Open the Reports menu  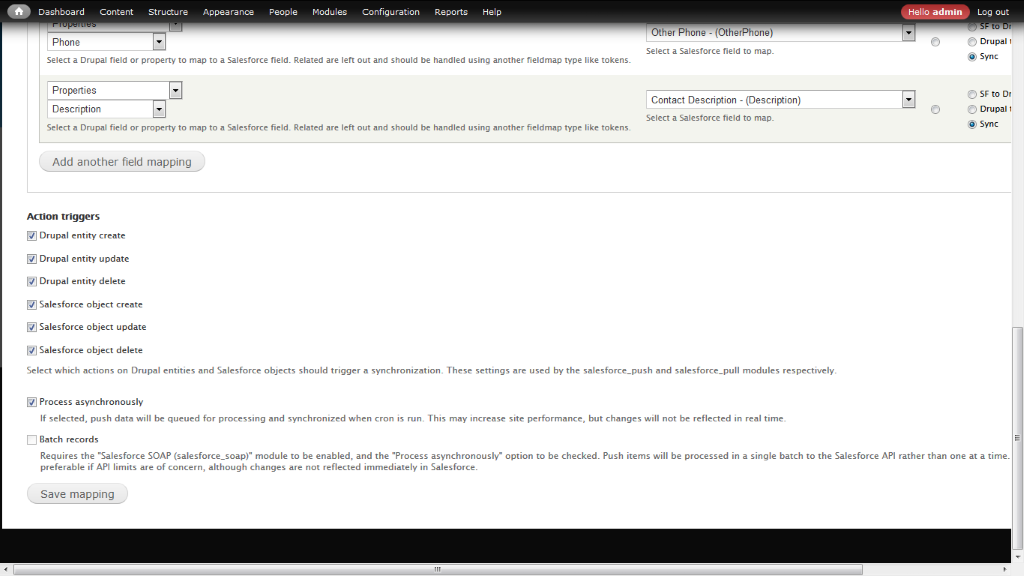click(x=451, y=12)
